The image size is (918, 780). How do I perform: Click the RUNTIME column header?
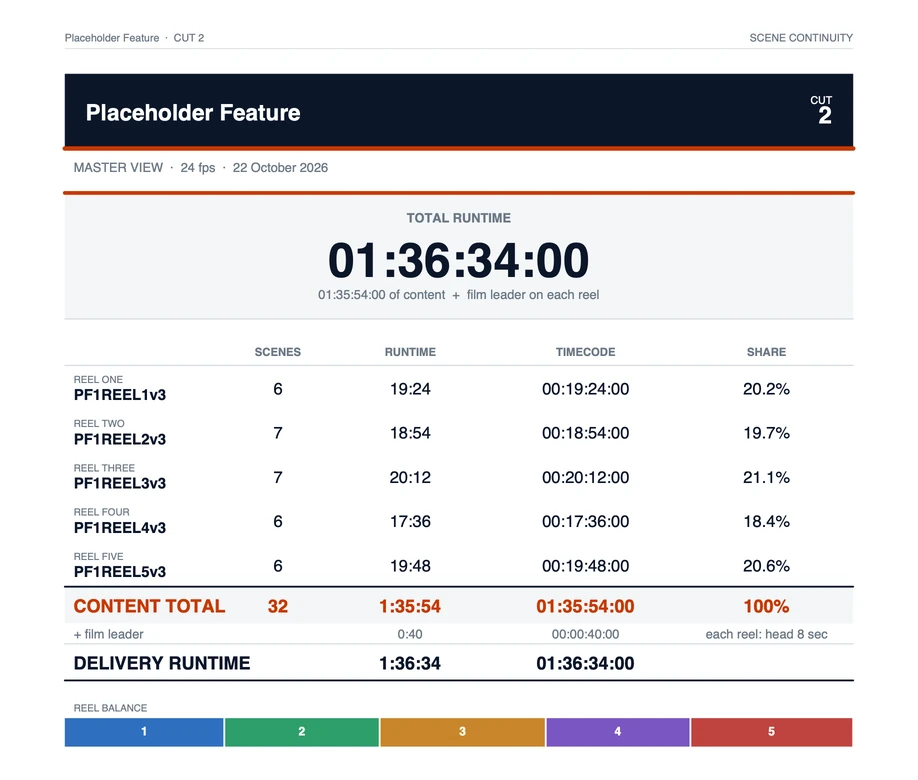(x=410, y=352)
